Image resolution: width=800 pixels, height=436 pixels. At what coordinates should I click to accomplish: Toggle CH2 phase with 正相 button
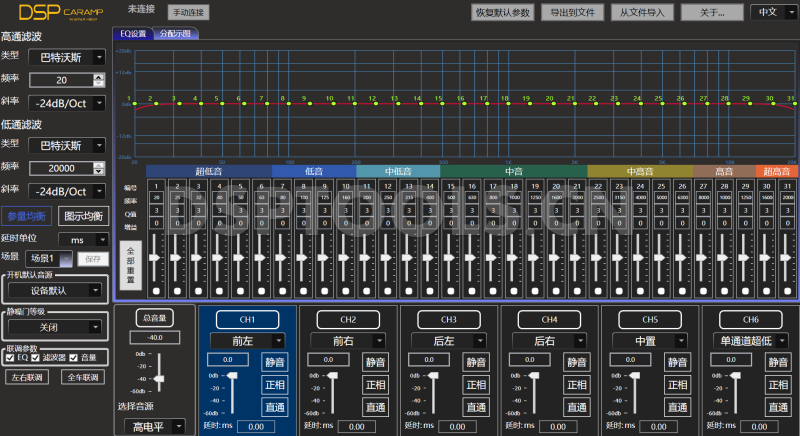coord(375,384)
